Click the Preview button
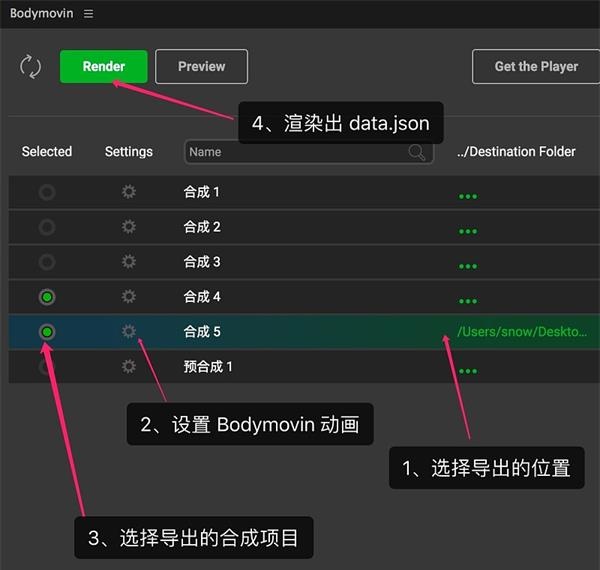Image resolution: width=600 pixels, height=570 pixels. coord(201,67)
